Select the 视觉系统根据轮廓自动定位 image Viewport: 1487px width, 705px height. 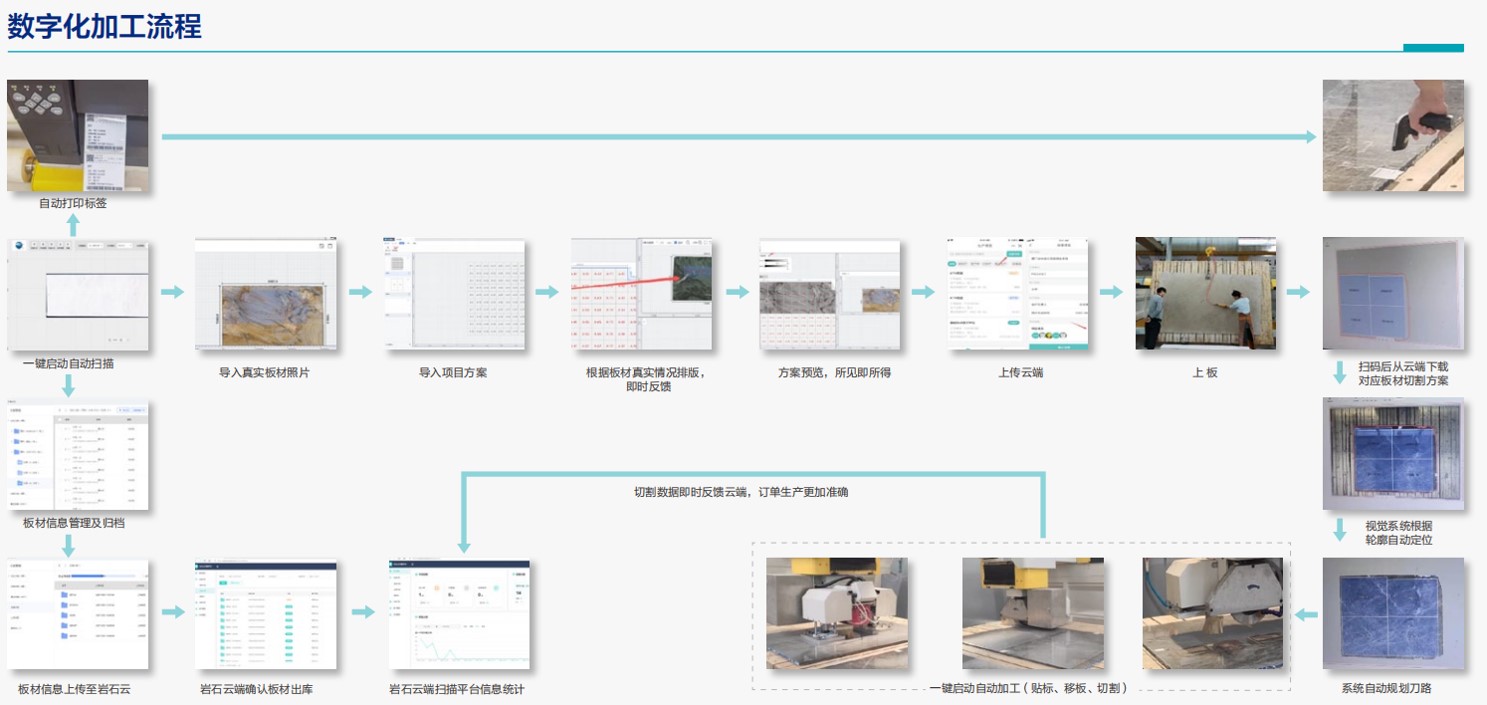click(x=1393, y=454)
